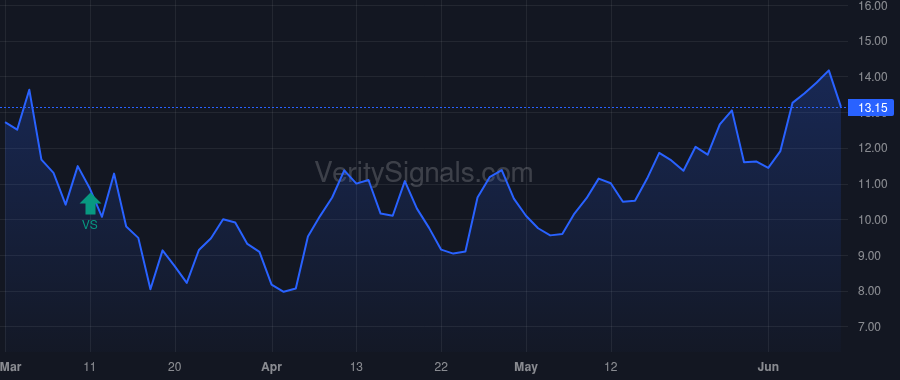The height and width of the screenshot is (380, 900).
Task: Click the 13 date axis label
Action: click(x=356, y=367)
